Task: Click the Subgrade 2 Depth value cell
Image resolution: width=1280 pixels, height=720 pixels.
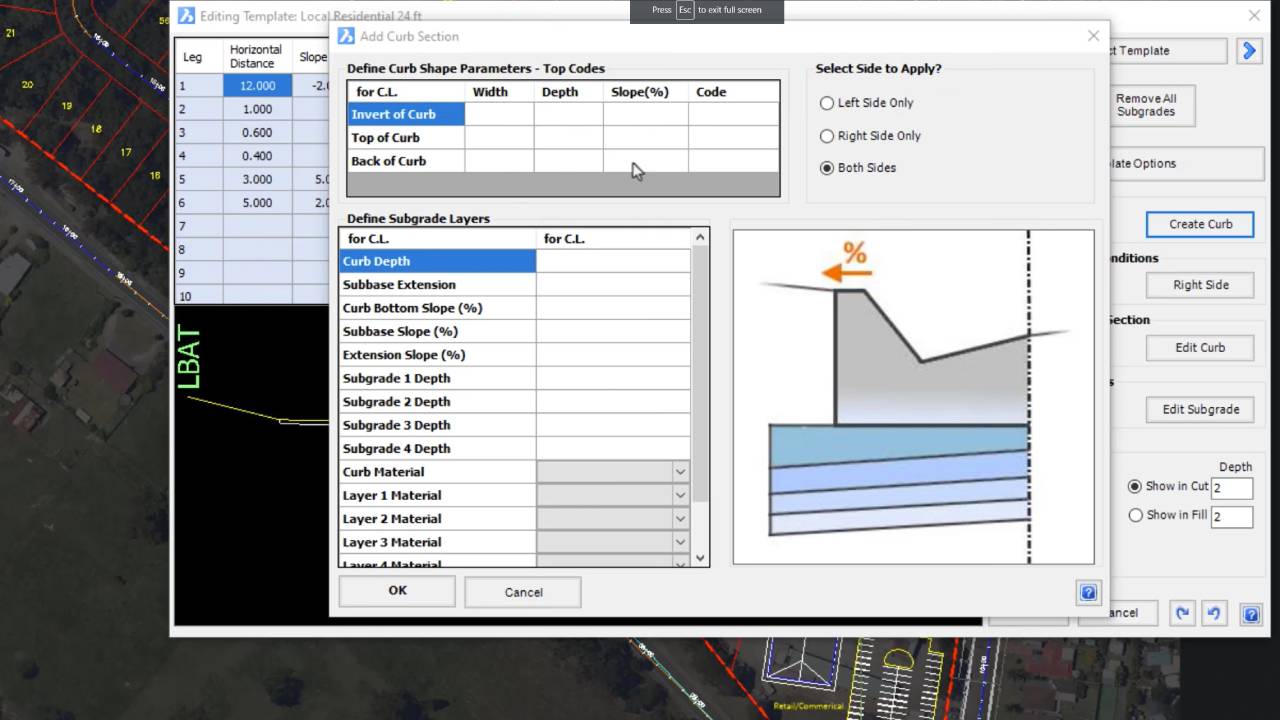Action: (x=613, y=402)
